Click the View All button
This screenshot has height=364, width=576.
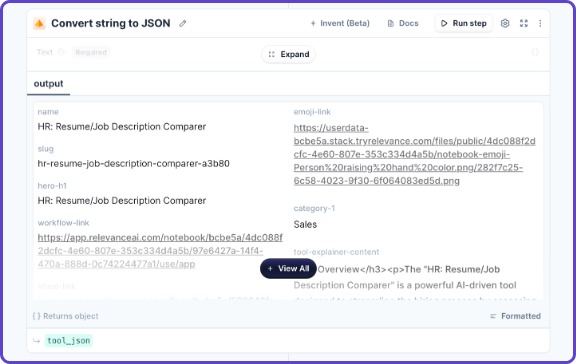(x=288, y=269)
